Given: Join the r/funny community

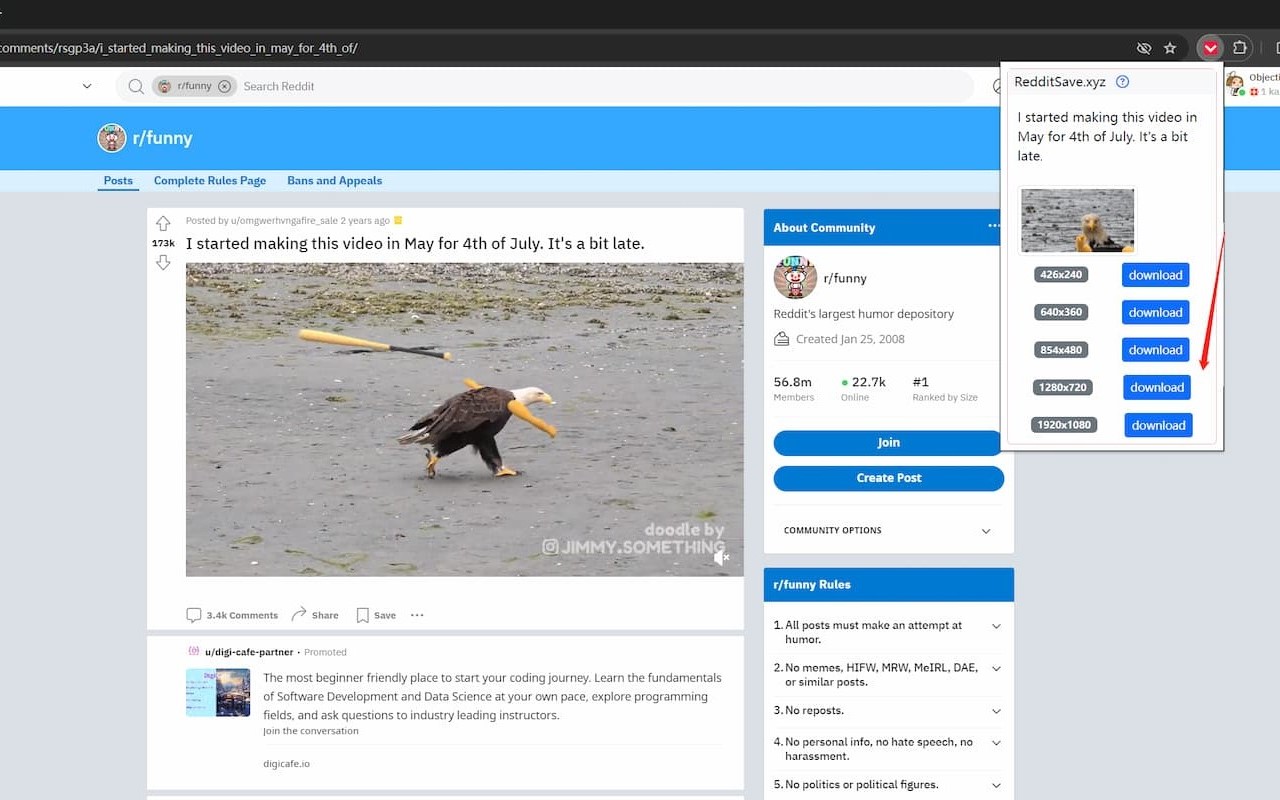Looking at the screenshot, I should [x=888, y=443].
